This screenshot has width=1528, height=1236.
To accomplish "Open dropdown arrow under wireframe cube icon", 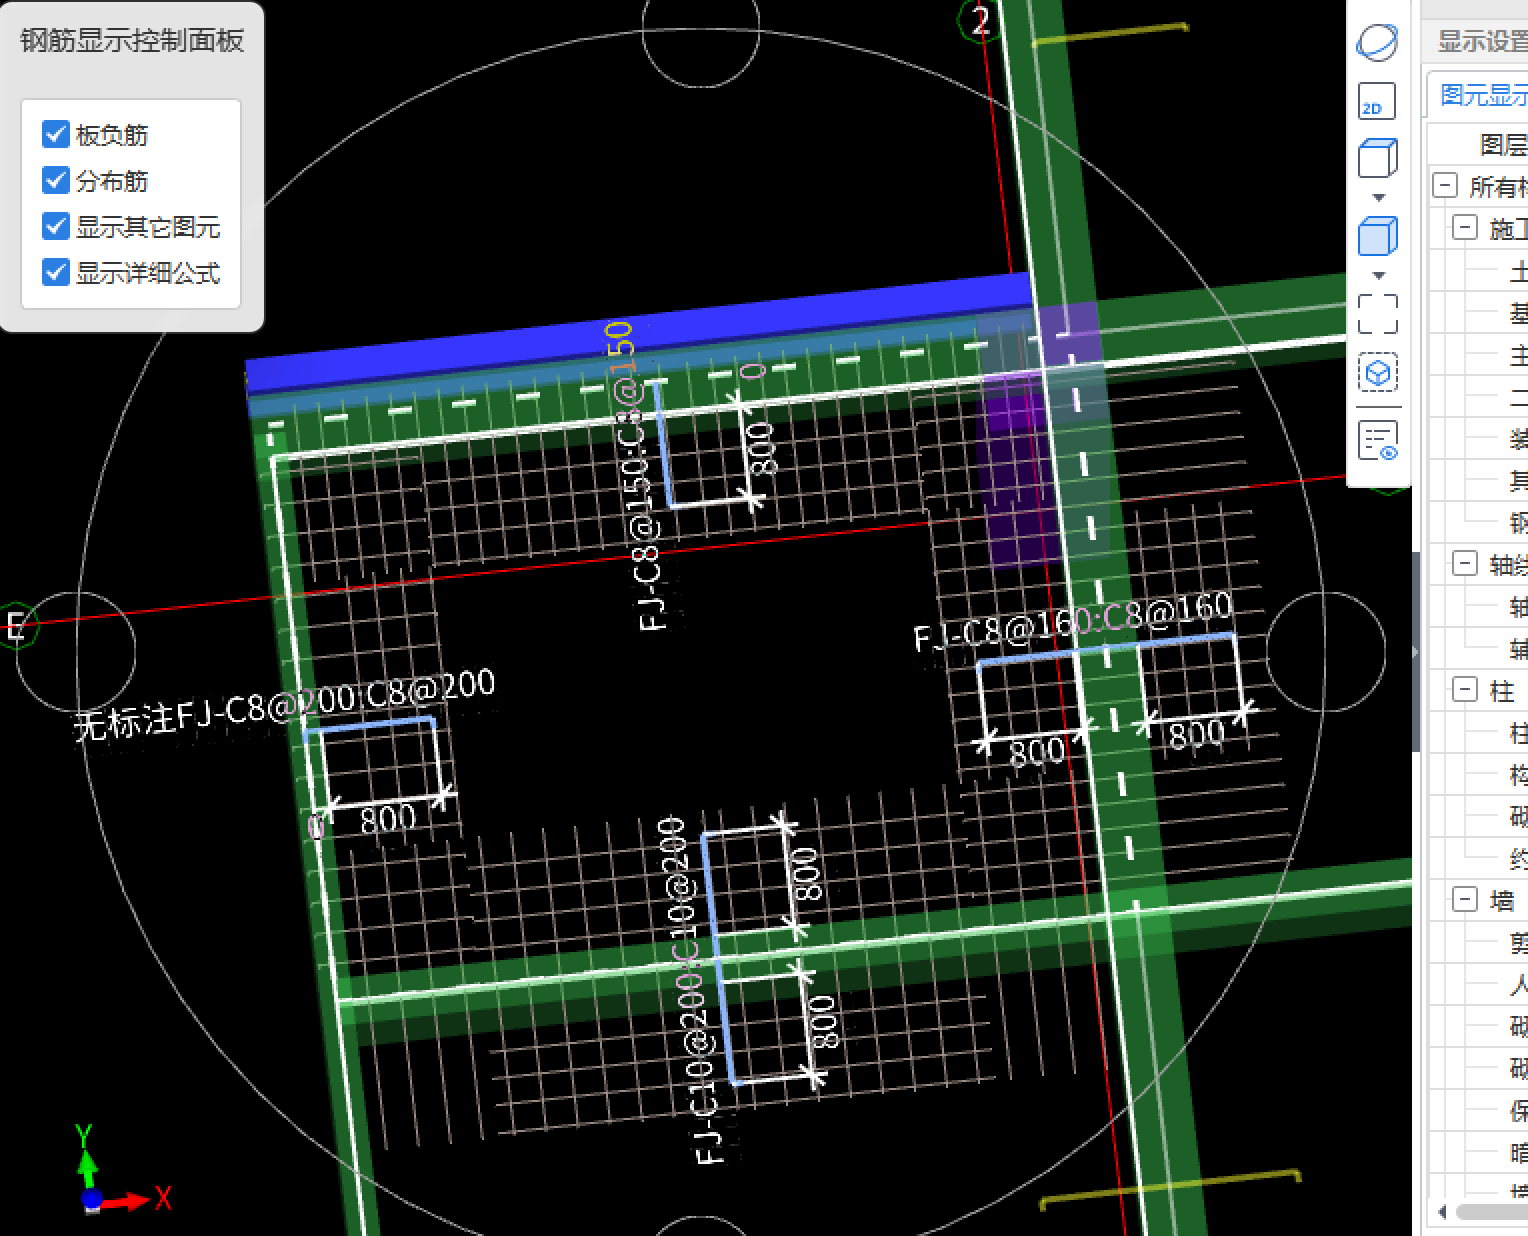I will click(x=1378, y=197).
